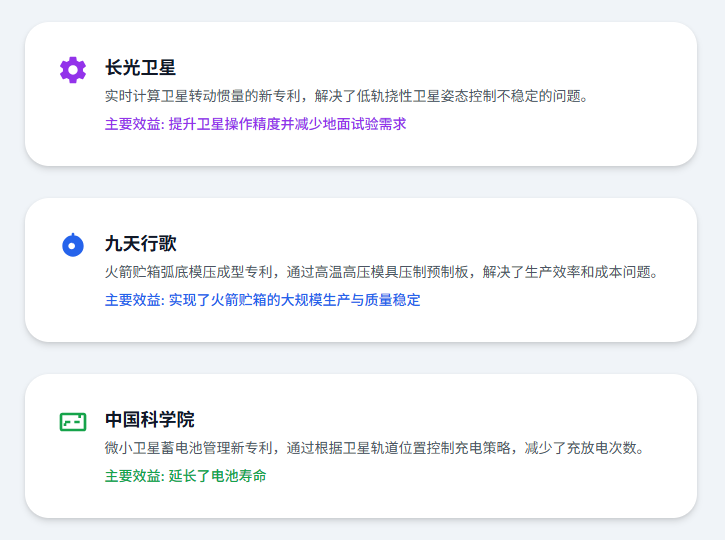This screenshot has height=540, width=725.
Task: Click the purple gear icon beside 长光卫星
Action: 73,69
